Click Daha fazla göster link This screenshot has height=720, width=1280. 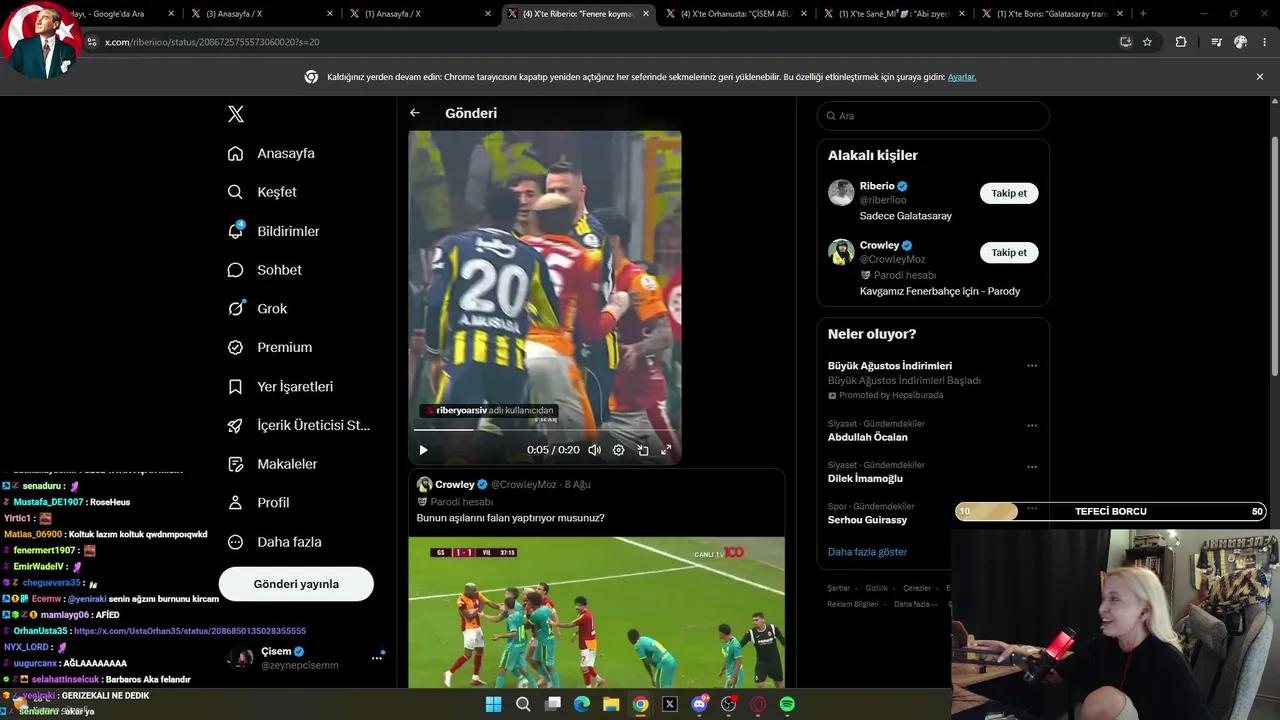(x=867, y=552)
